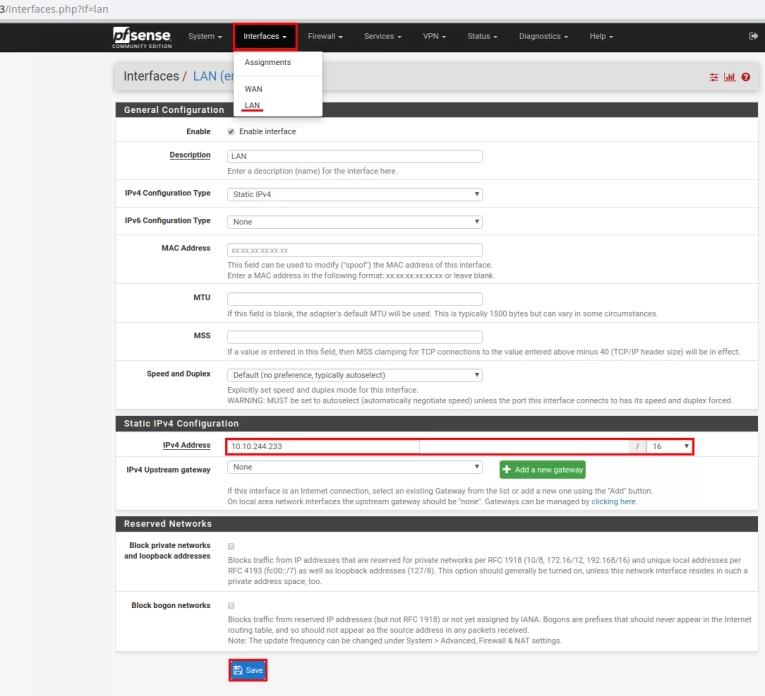Open the related status bar-chart icon
The width and height of the screenshot is (765, 696).
729,77
